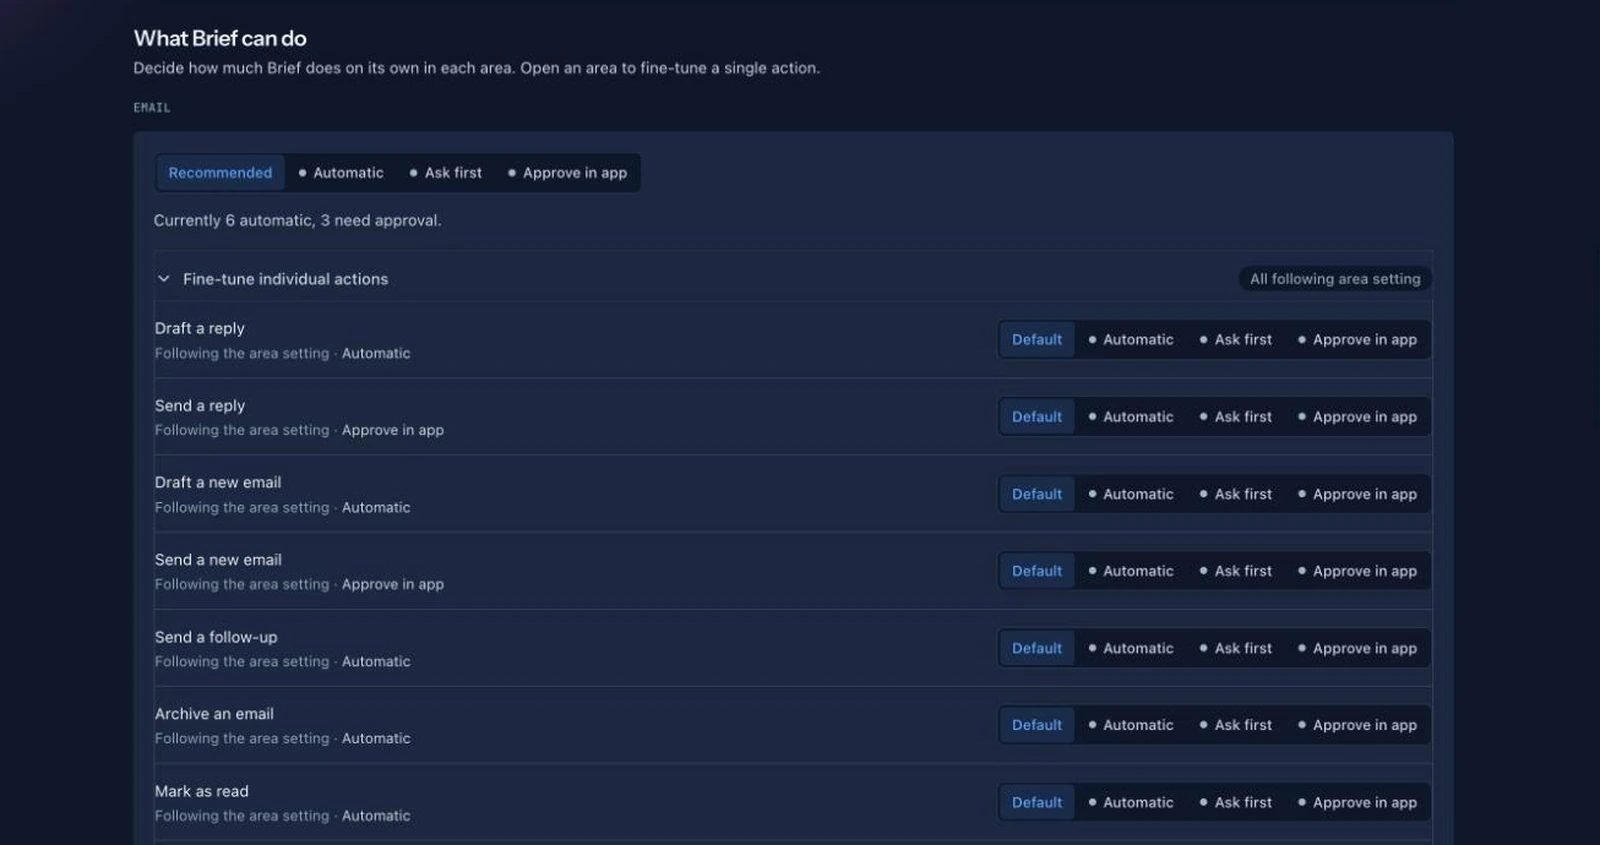Set Draft a reply to Ask first

click(1236, 340)
